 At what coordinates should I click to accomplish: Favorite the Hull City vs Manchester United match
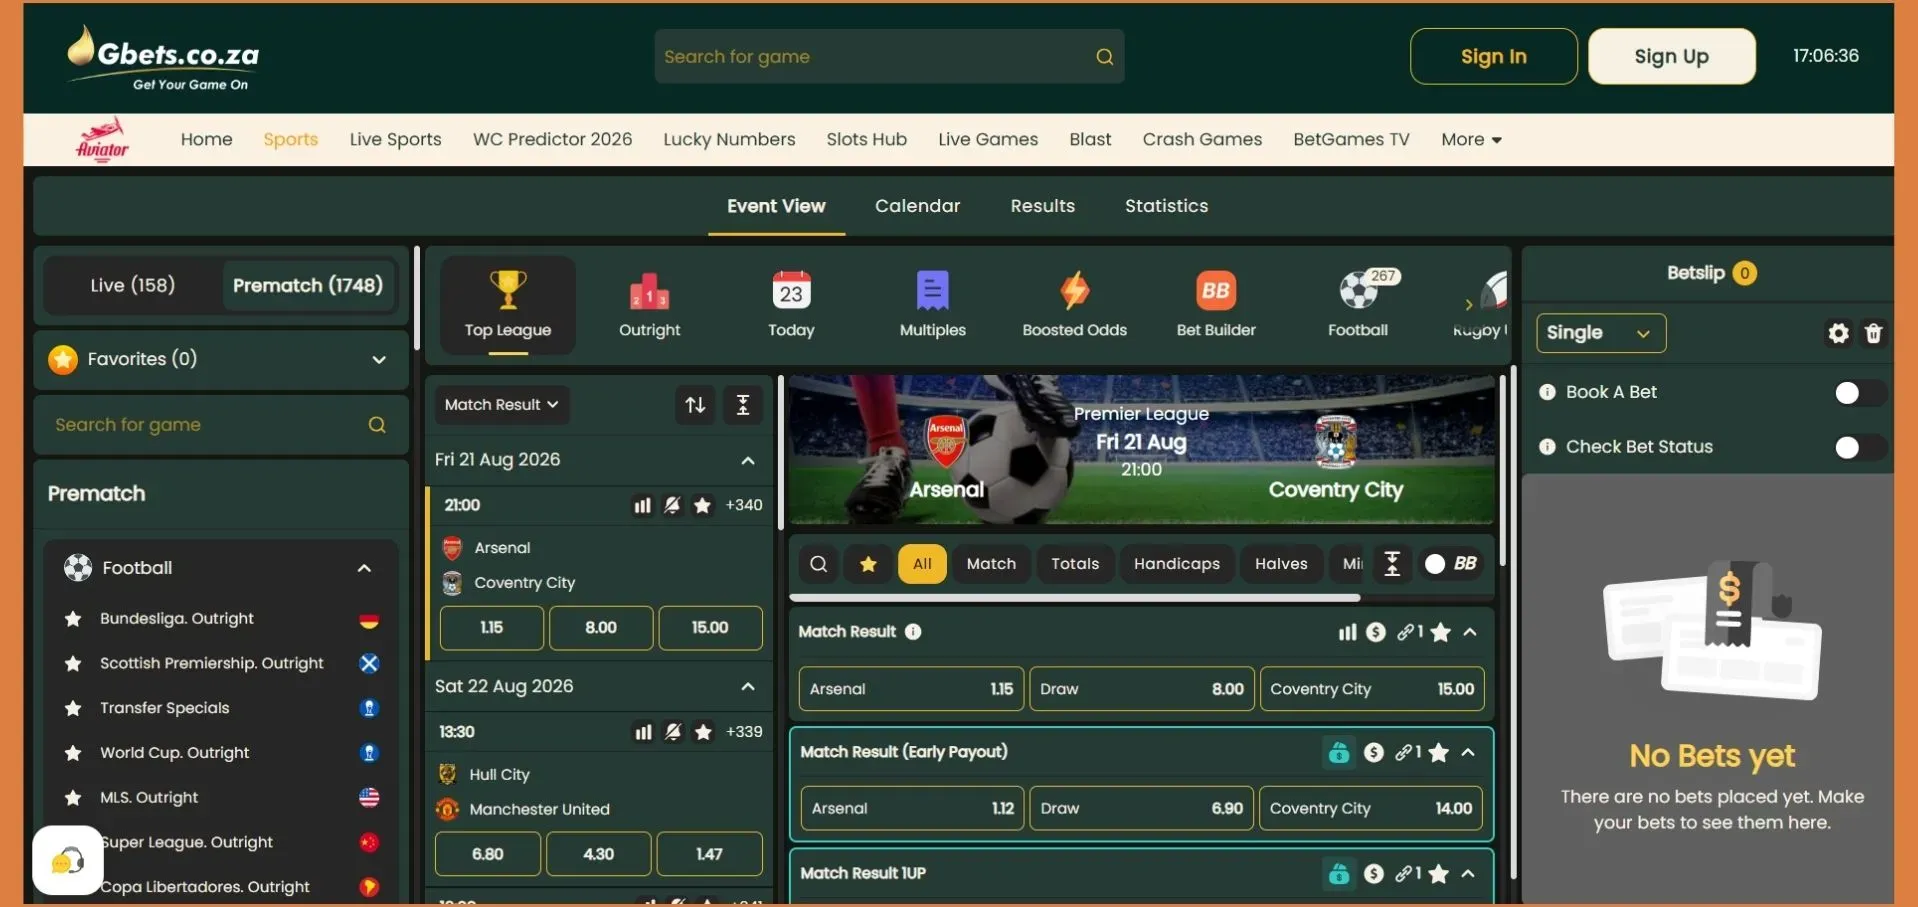704,732
